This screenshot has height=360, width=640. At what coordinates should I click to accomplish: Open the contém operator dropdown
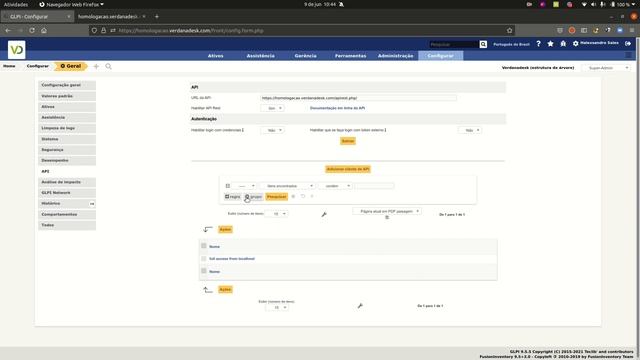coord(336,186)
